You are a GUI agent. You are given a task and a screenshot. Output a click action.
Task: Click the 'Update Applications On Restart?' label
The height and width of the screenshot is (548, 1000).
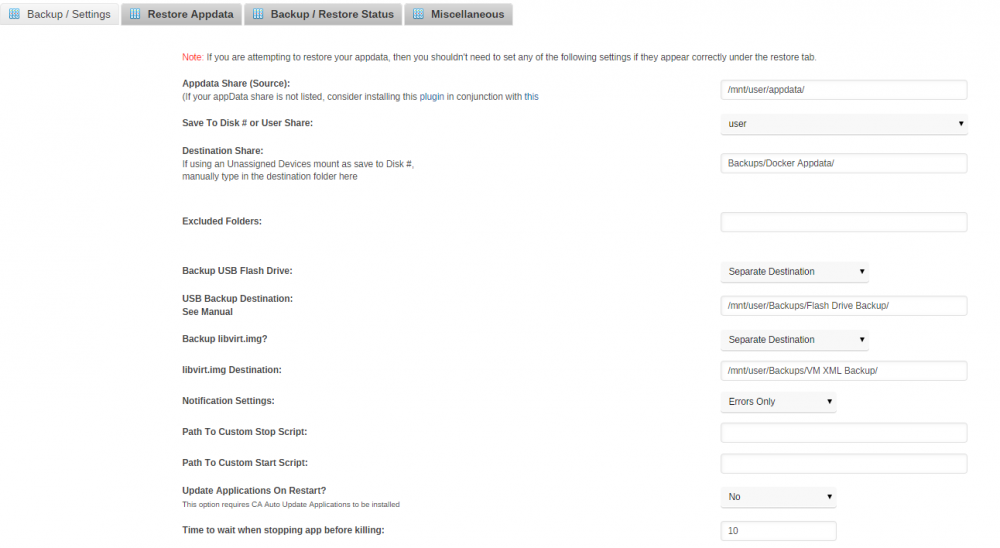click(254, 491)
